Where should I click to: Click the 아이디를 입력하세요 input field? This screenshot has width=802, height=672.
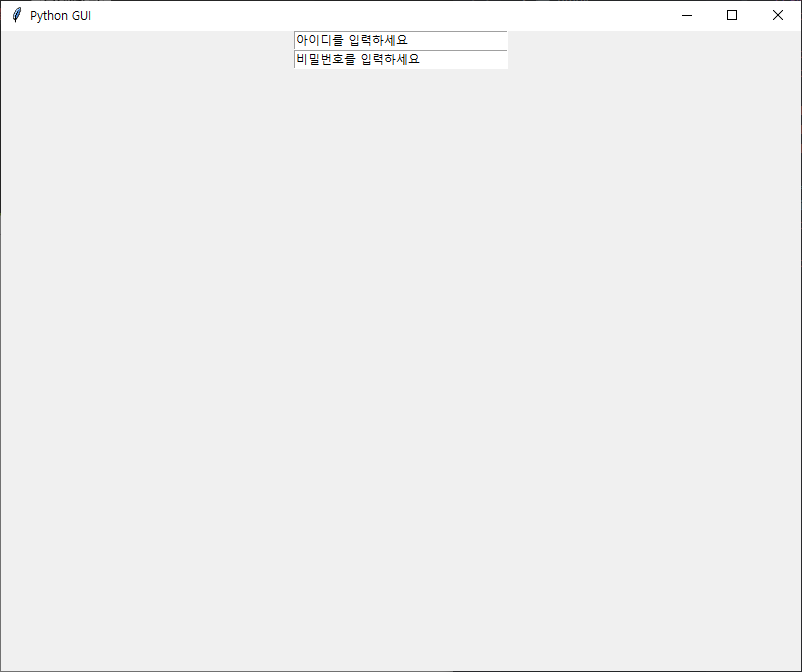pos(401,40)
